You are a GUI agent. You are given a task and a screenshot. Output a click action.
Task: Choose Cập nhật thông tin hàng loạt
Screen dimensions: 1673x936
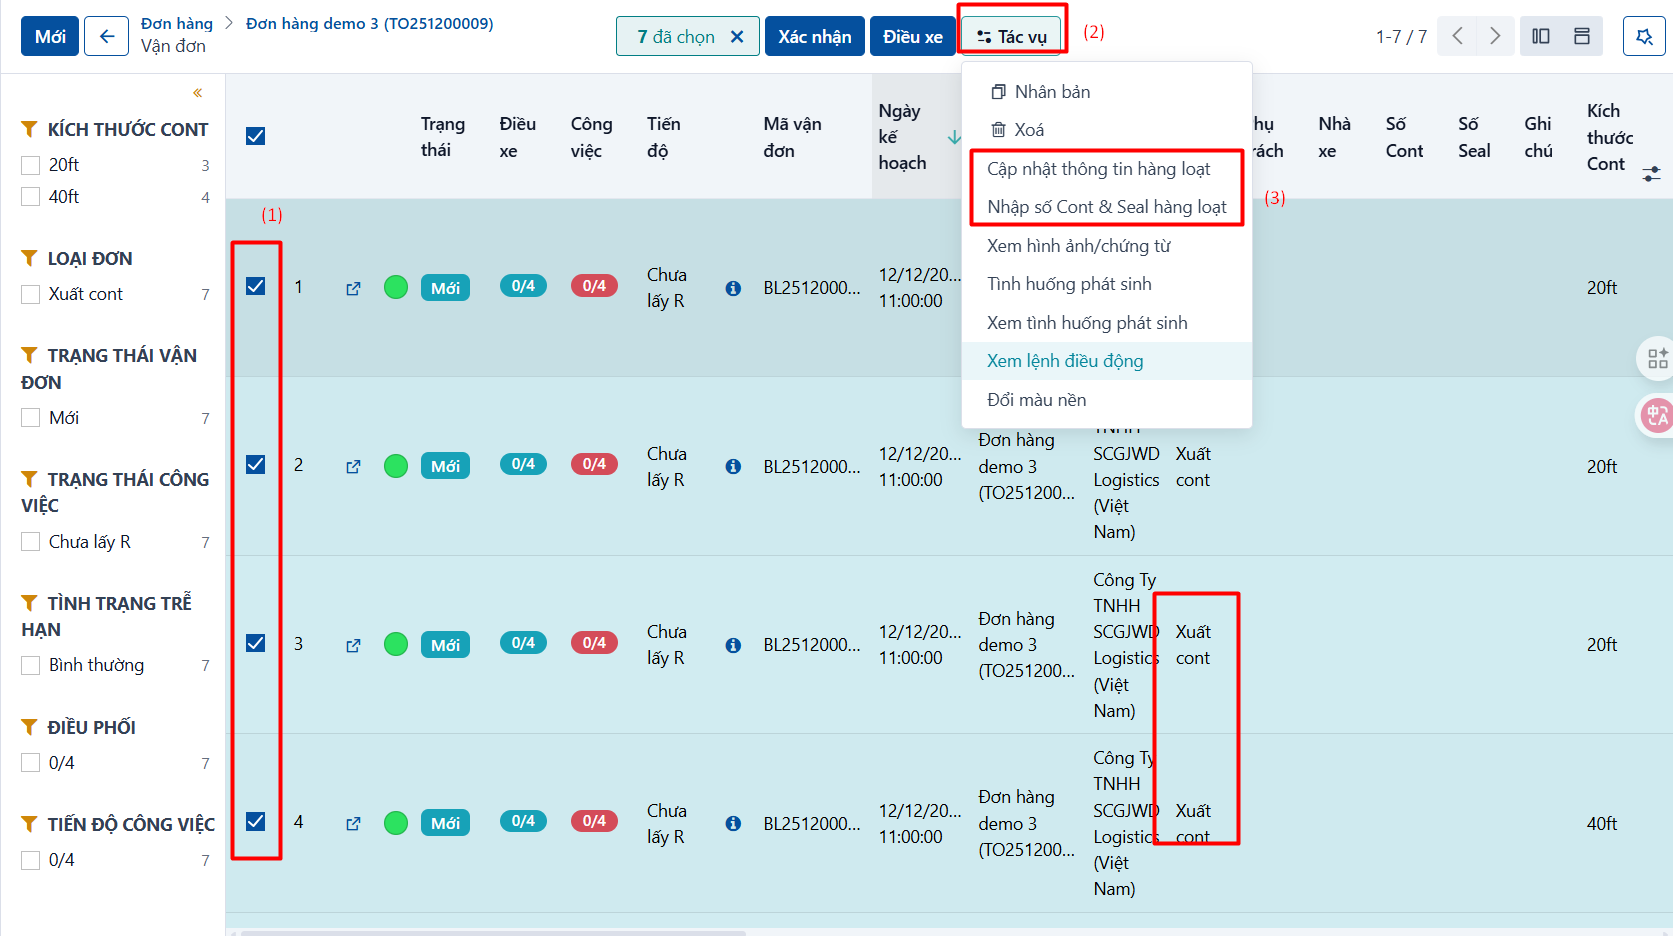[x=1106, y=169]
